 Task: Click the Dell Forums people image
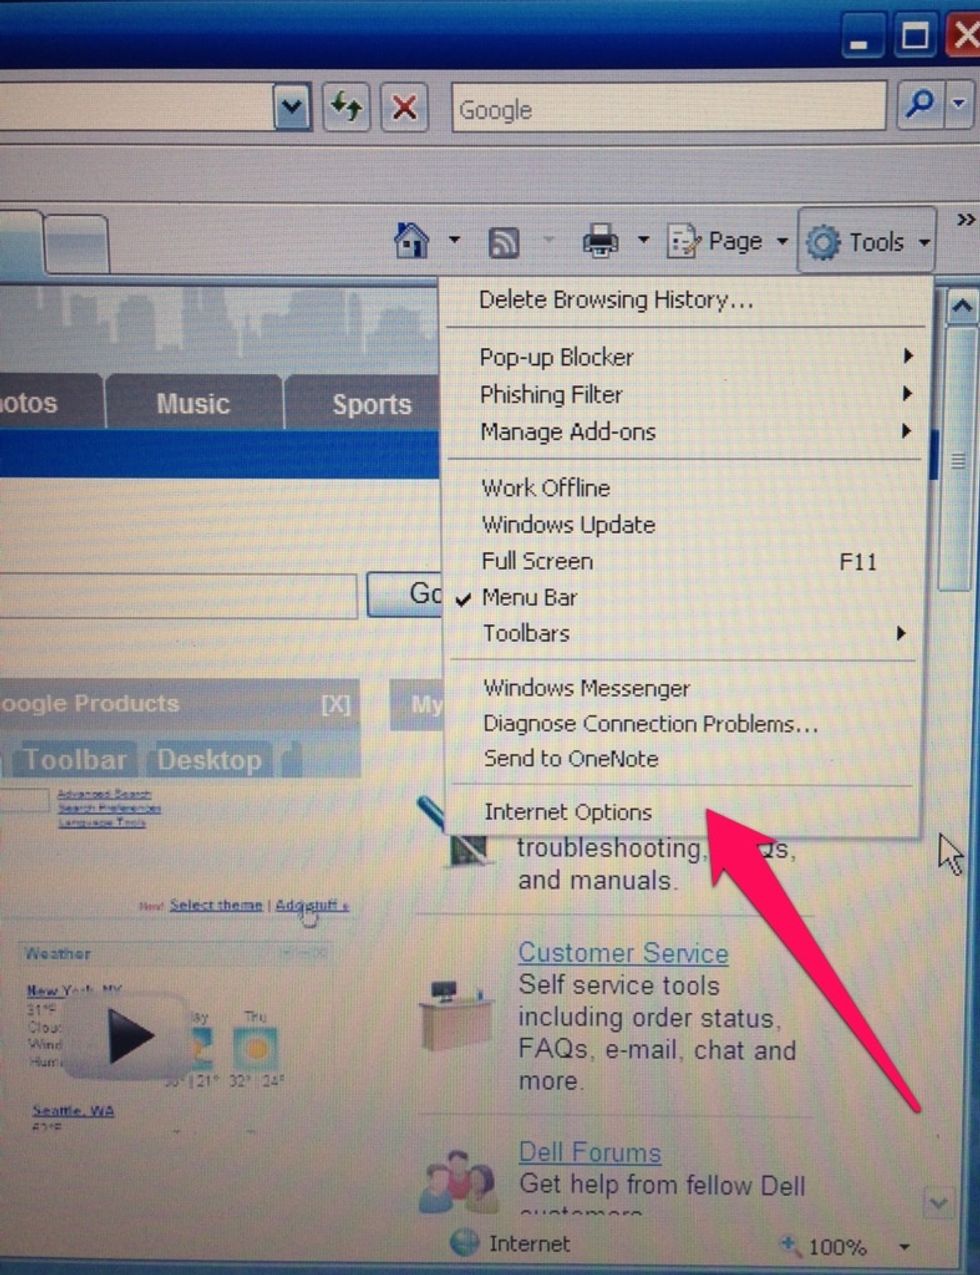[458, 1183]
